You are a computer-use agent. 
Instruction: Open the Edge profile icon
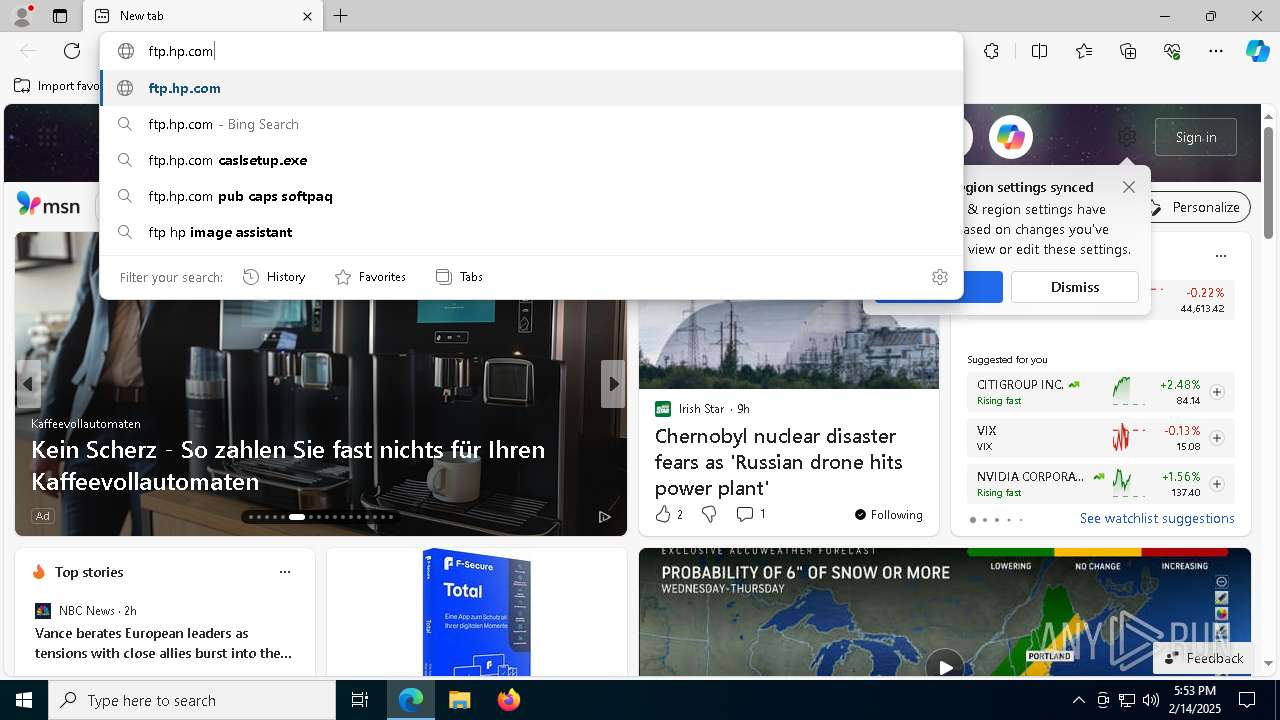click(x=22, y=16)
